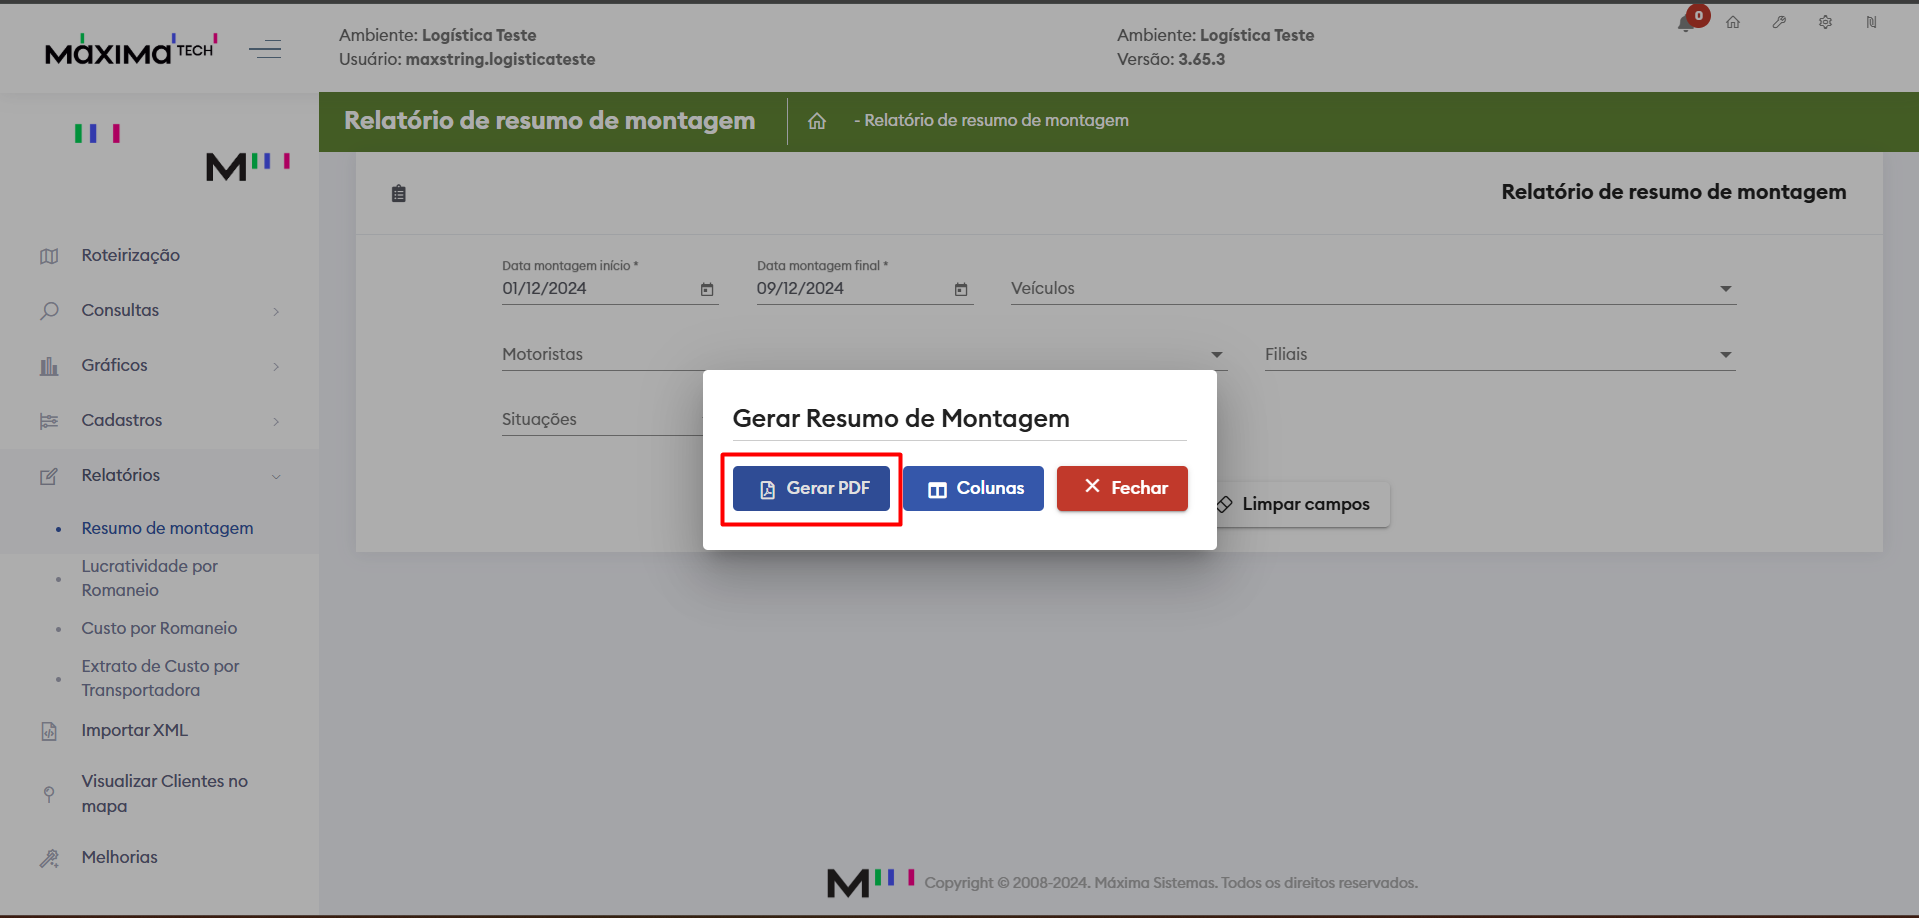Click the Data montagem início date field
This screenshot has height=918, width=1919.
click(x=595, y=289)
